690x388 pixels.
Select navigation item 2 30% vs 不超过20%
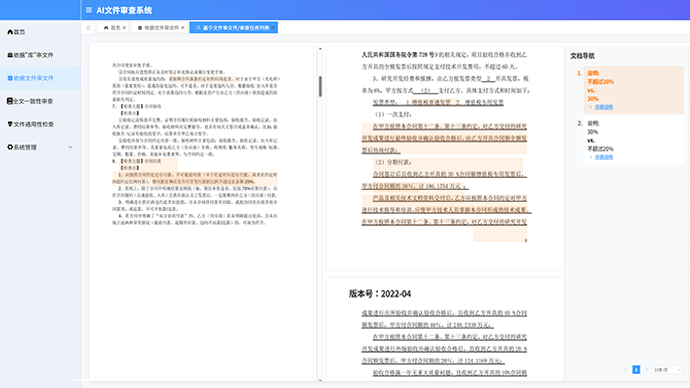[x=633, y=140]
